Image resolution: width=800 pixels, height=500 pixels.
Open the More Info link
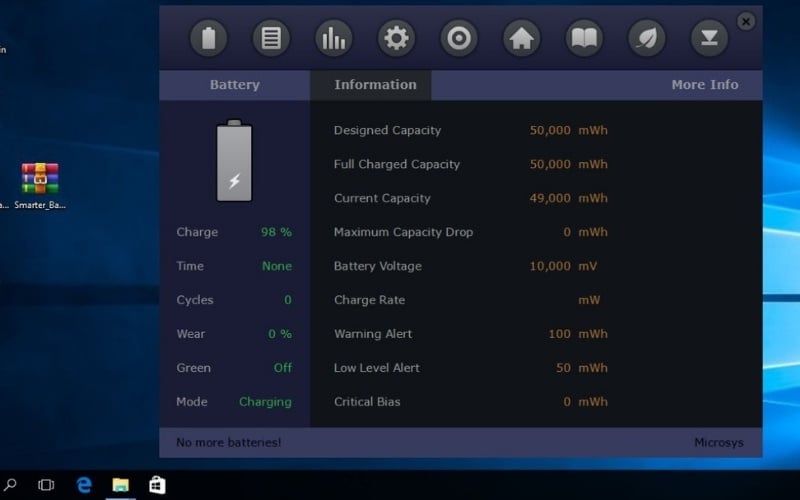point(705,85)
